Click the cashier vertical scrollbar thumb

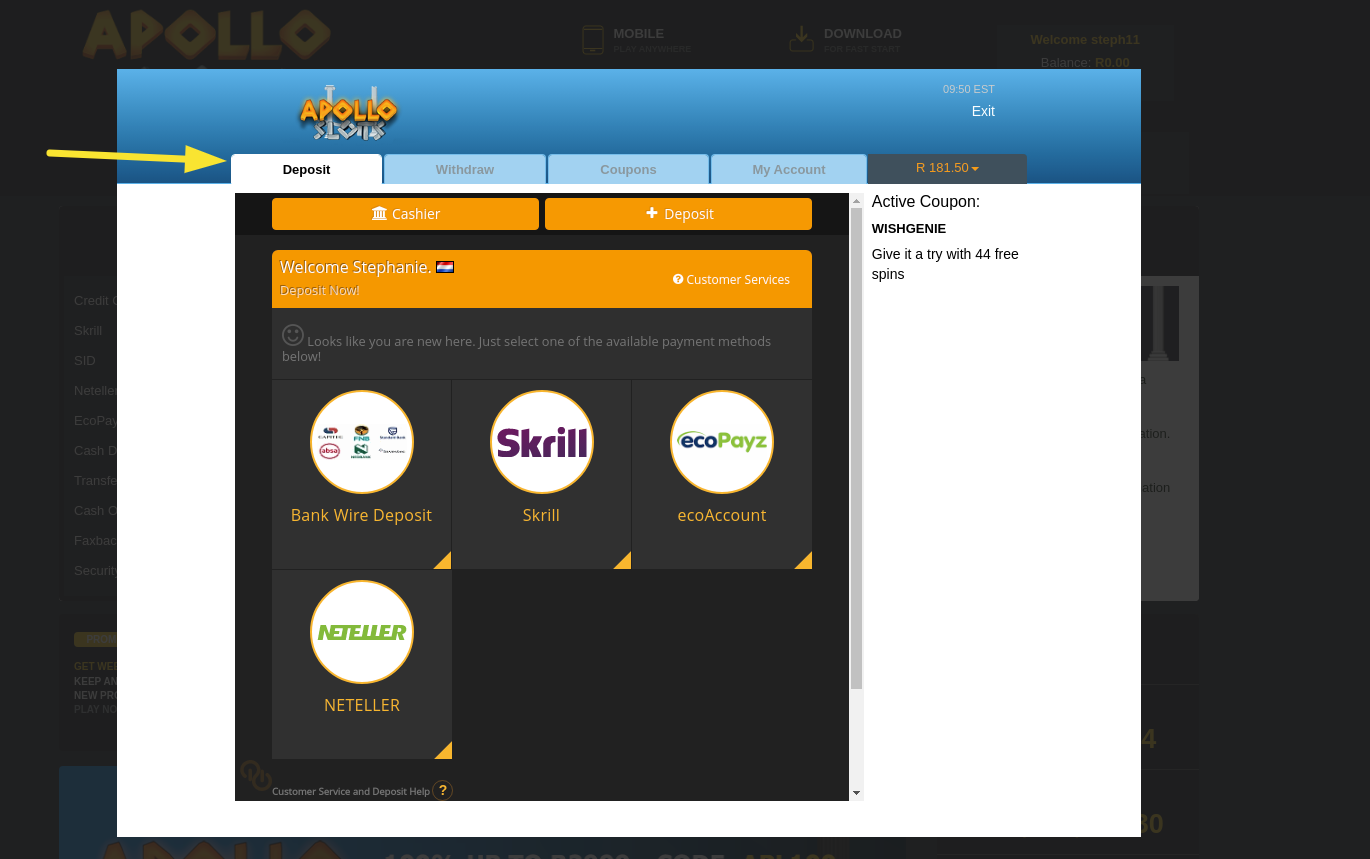[856, 449]
